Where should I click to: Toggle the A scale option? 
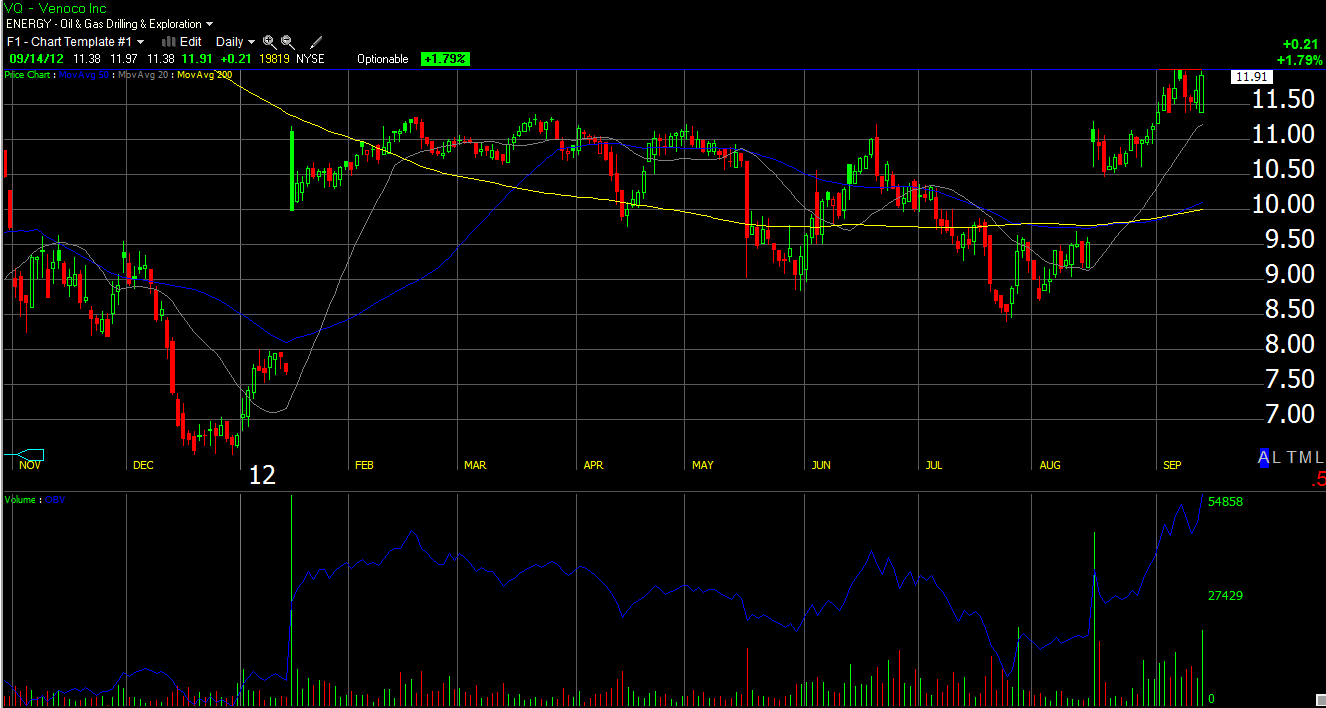tap(1264, 457)
